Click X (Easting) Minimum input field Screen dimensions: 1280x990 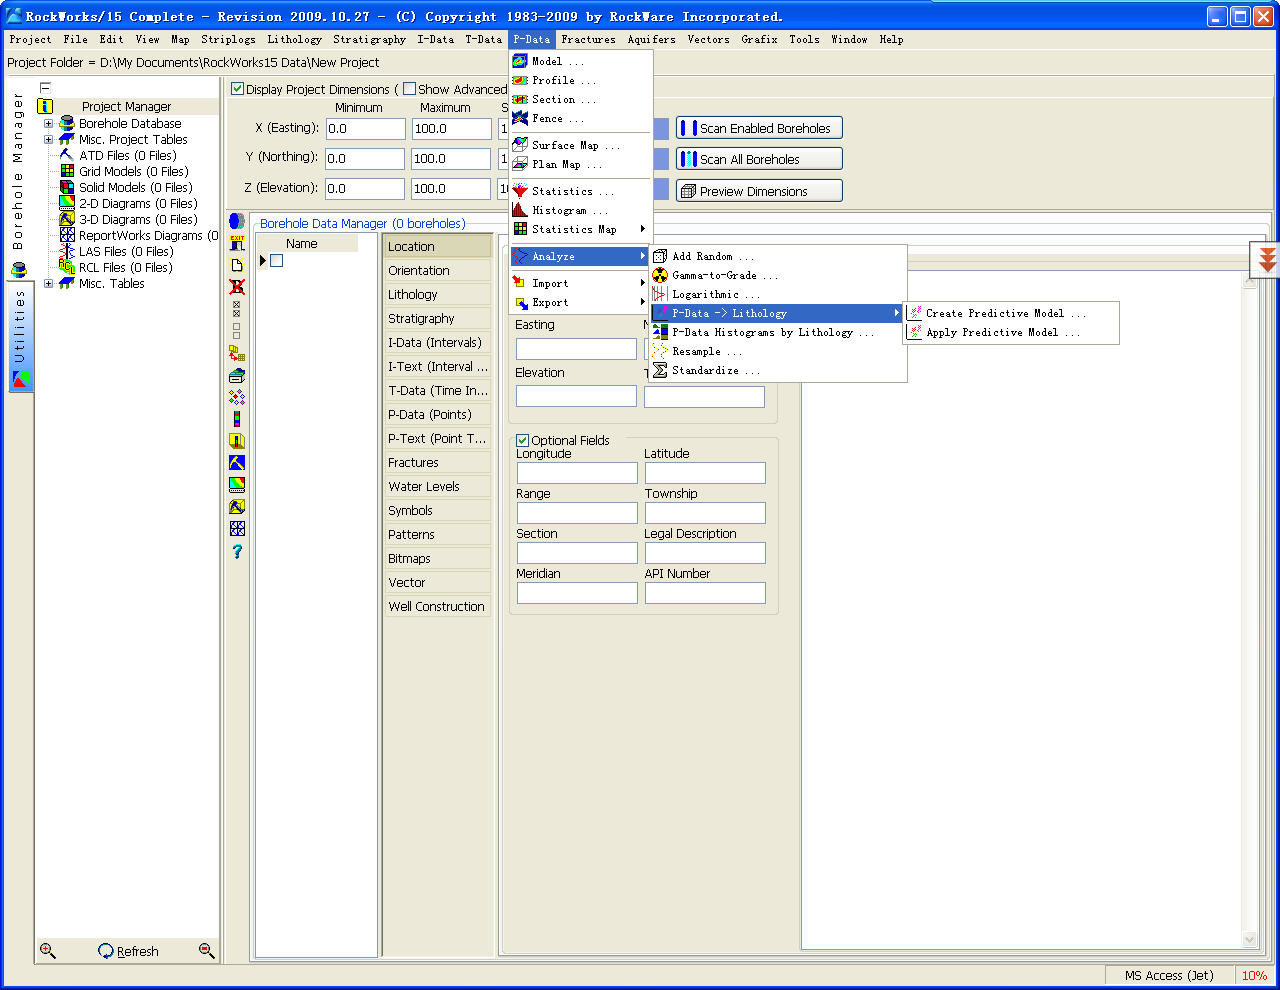365,129
